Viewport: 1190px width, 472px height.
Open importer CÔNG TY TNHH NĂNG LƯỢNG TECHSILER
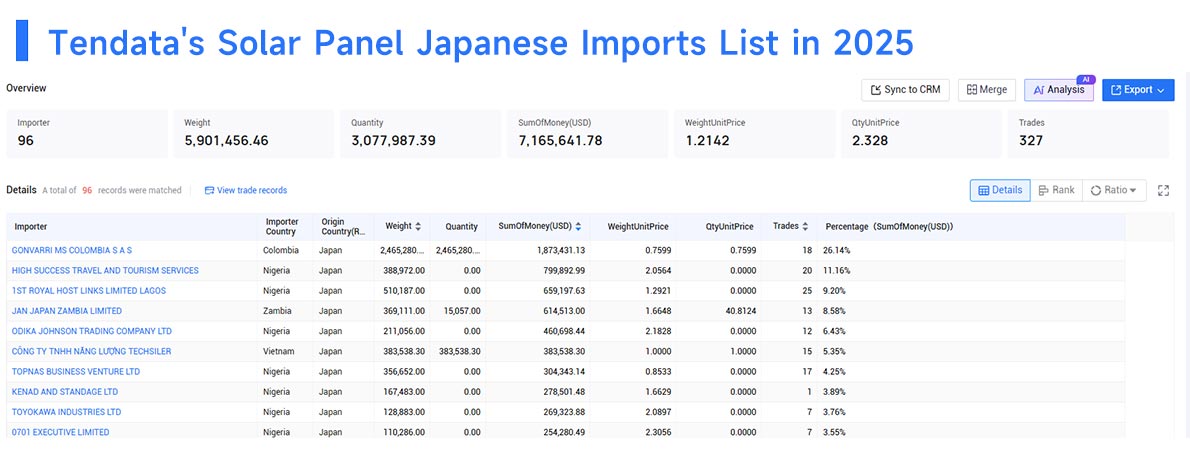(x=91, y=351)
